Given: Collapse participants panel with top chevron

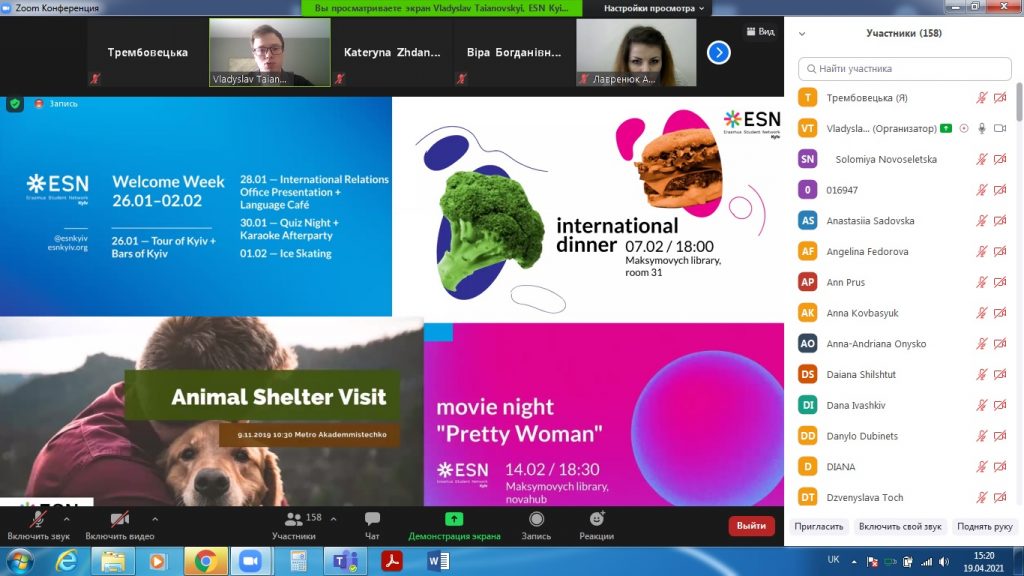Looking at the screenshot, I should click(x=802, y=34).
